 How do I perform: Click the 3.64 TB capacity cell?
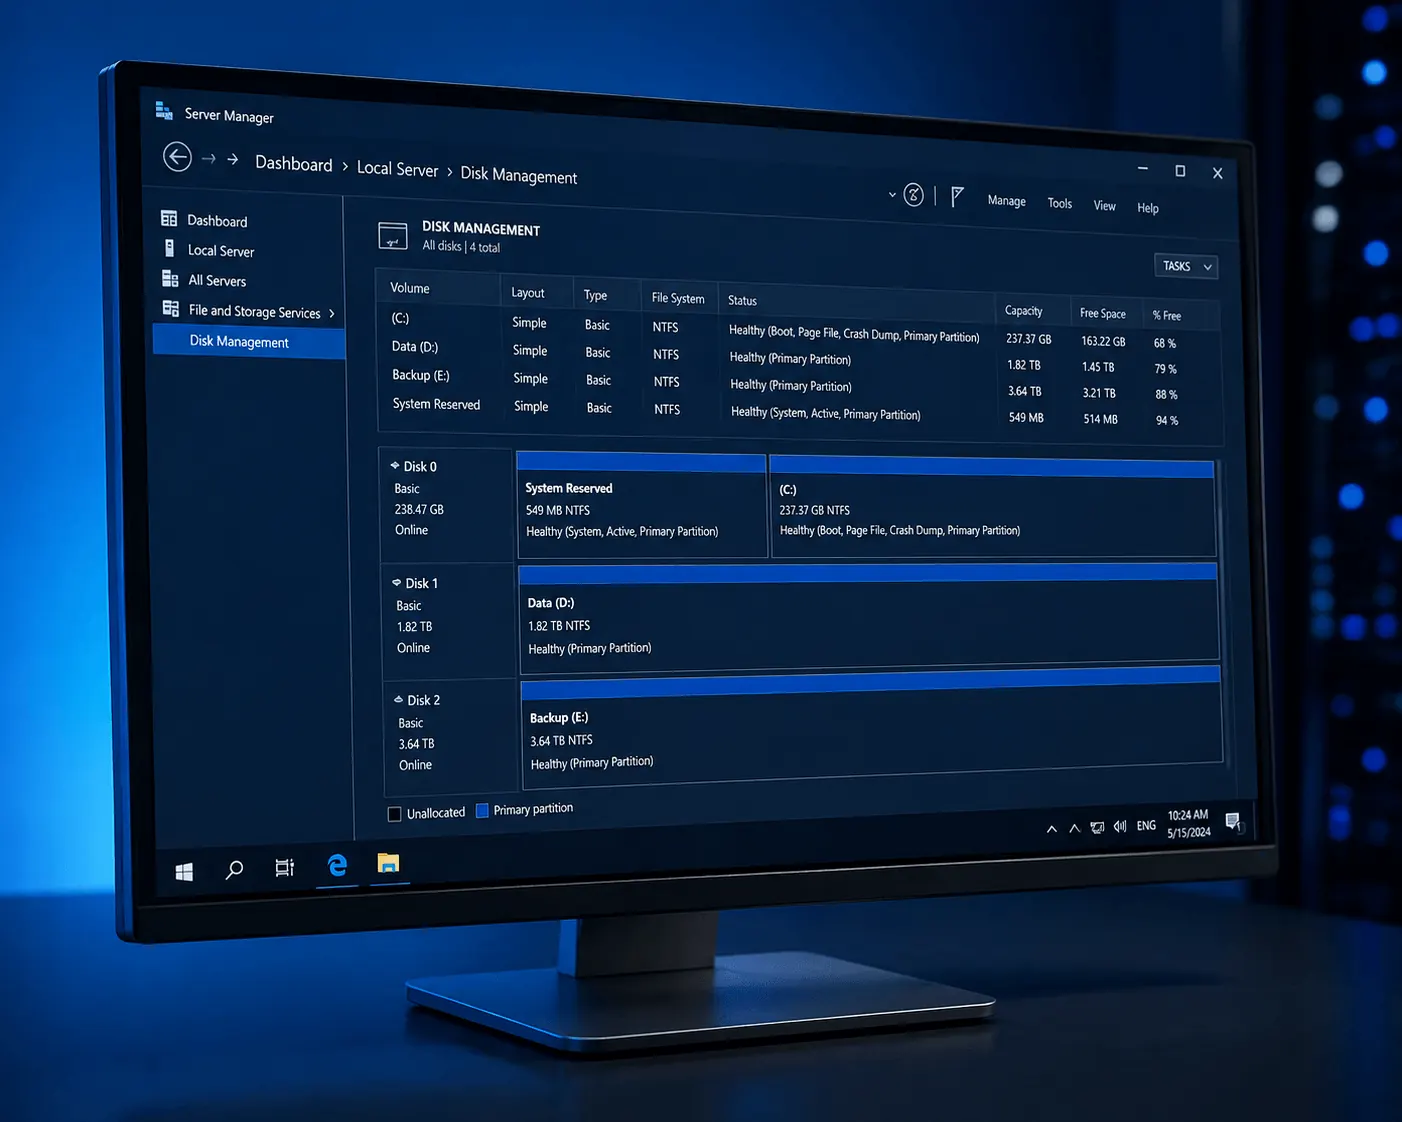coord(1025,391)
